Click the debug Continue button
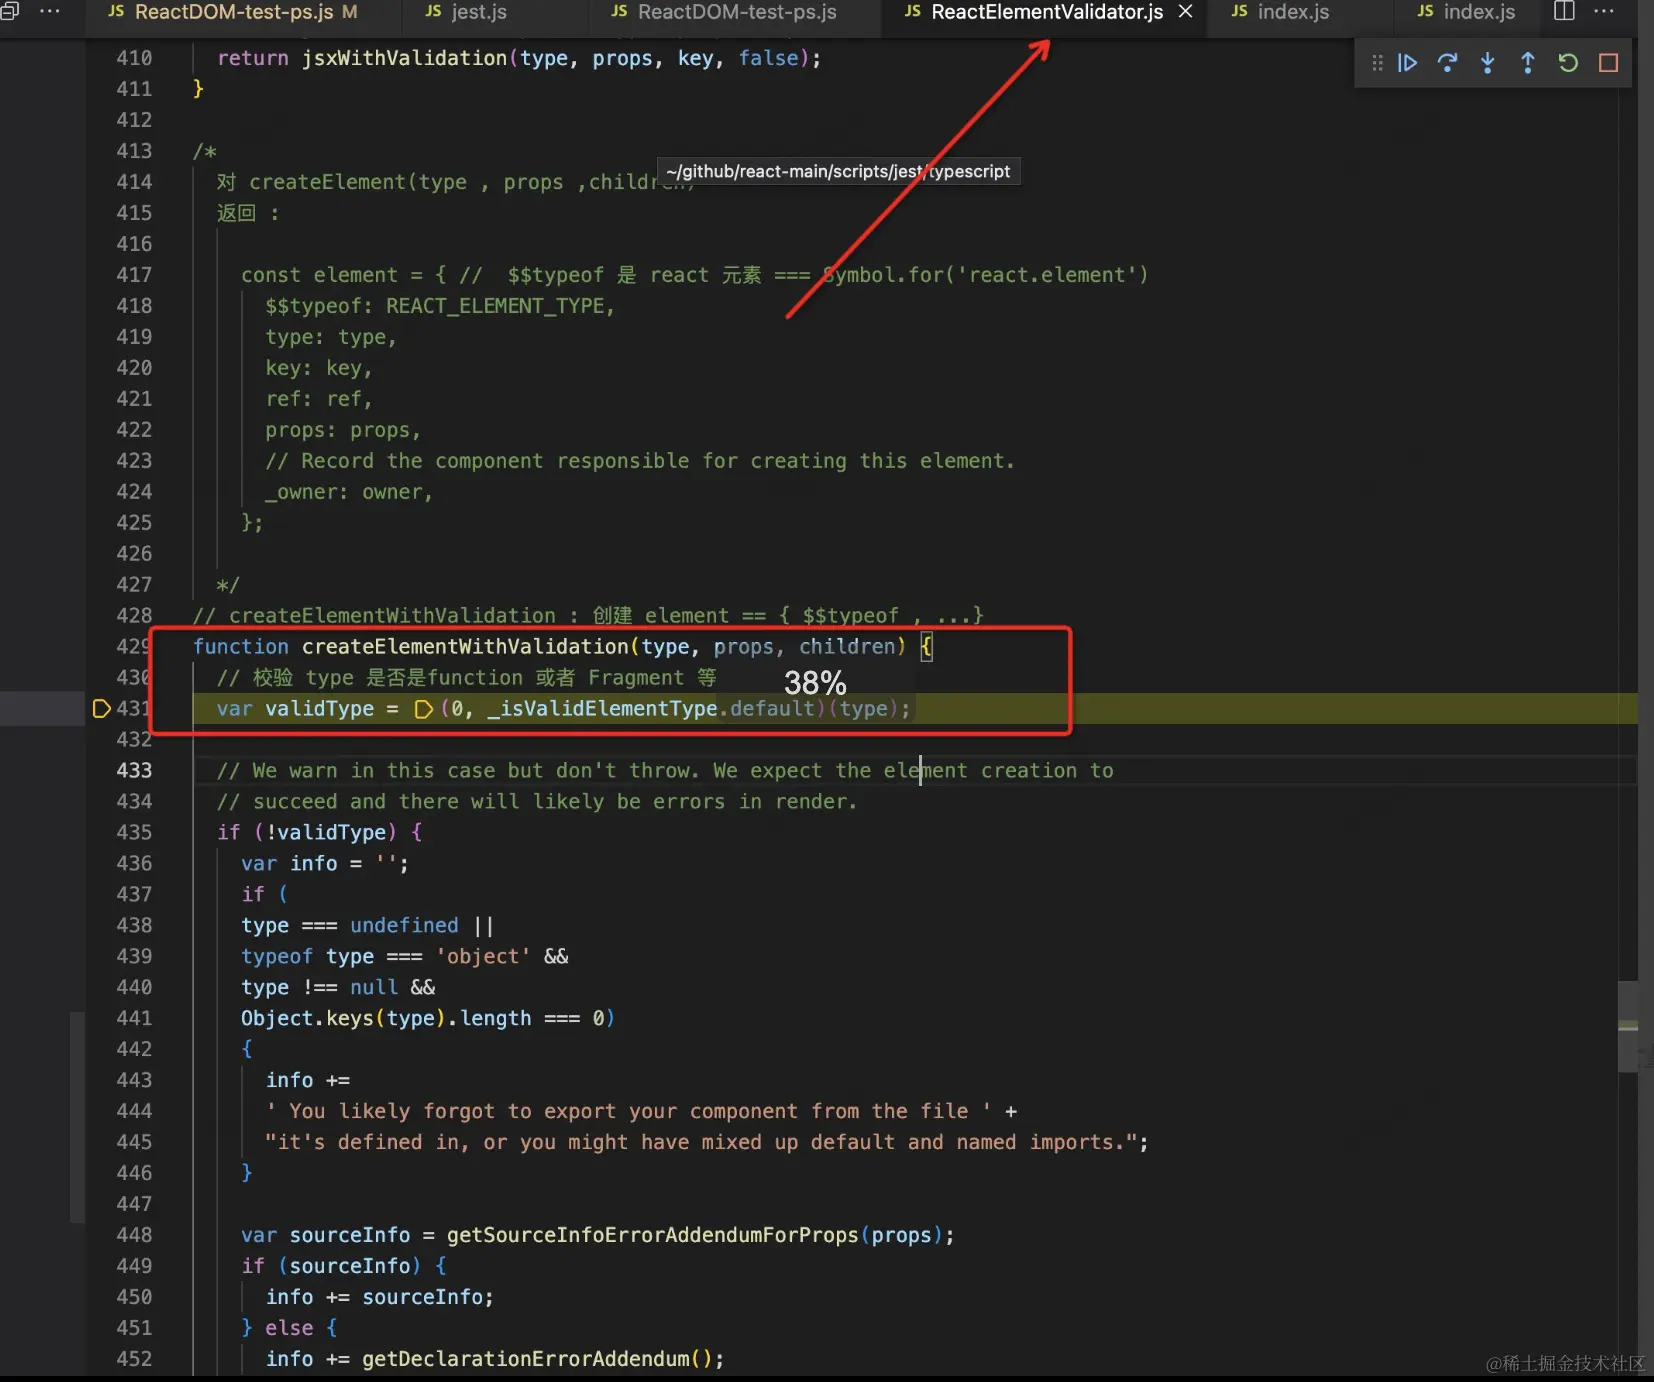Screen dimensions: 1654x1382 1407,63
